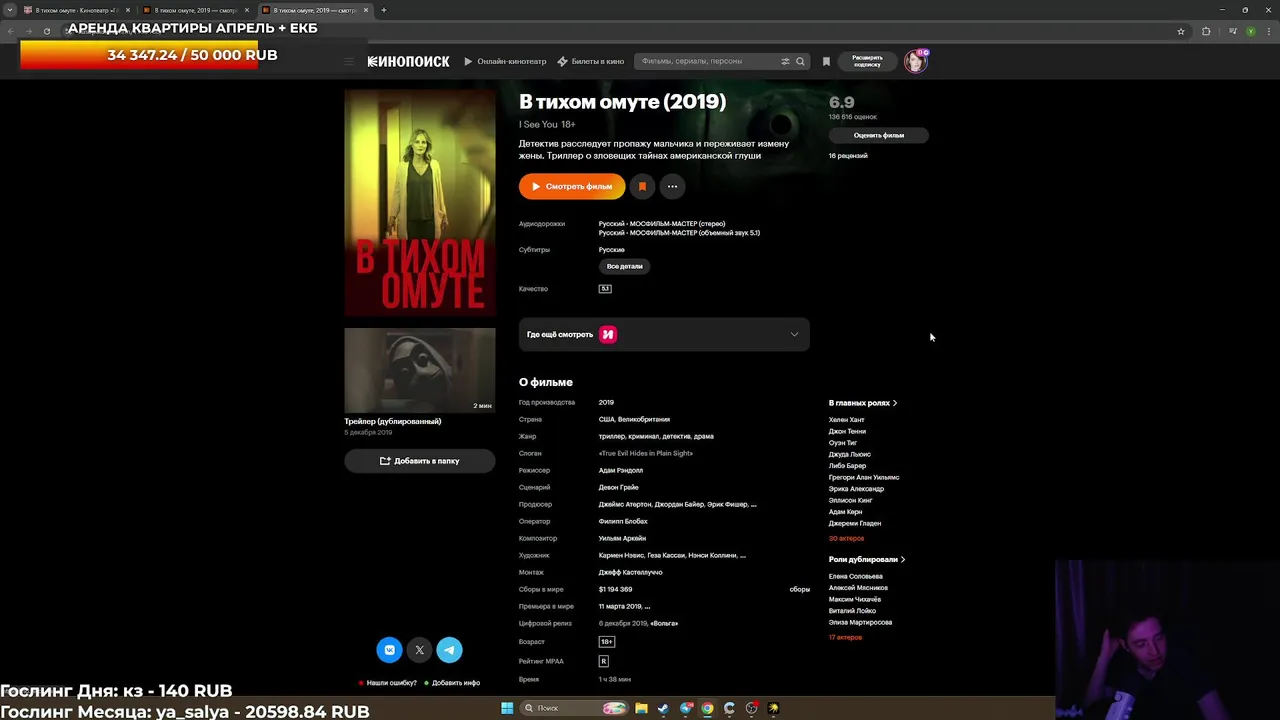Bookmark the film next to the play button
Screen dimensions: 1280x720
click(642, 186)
